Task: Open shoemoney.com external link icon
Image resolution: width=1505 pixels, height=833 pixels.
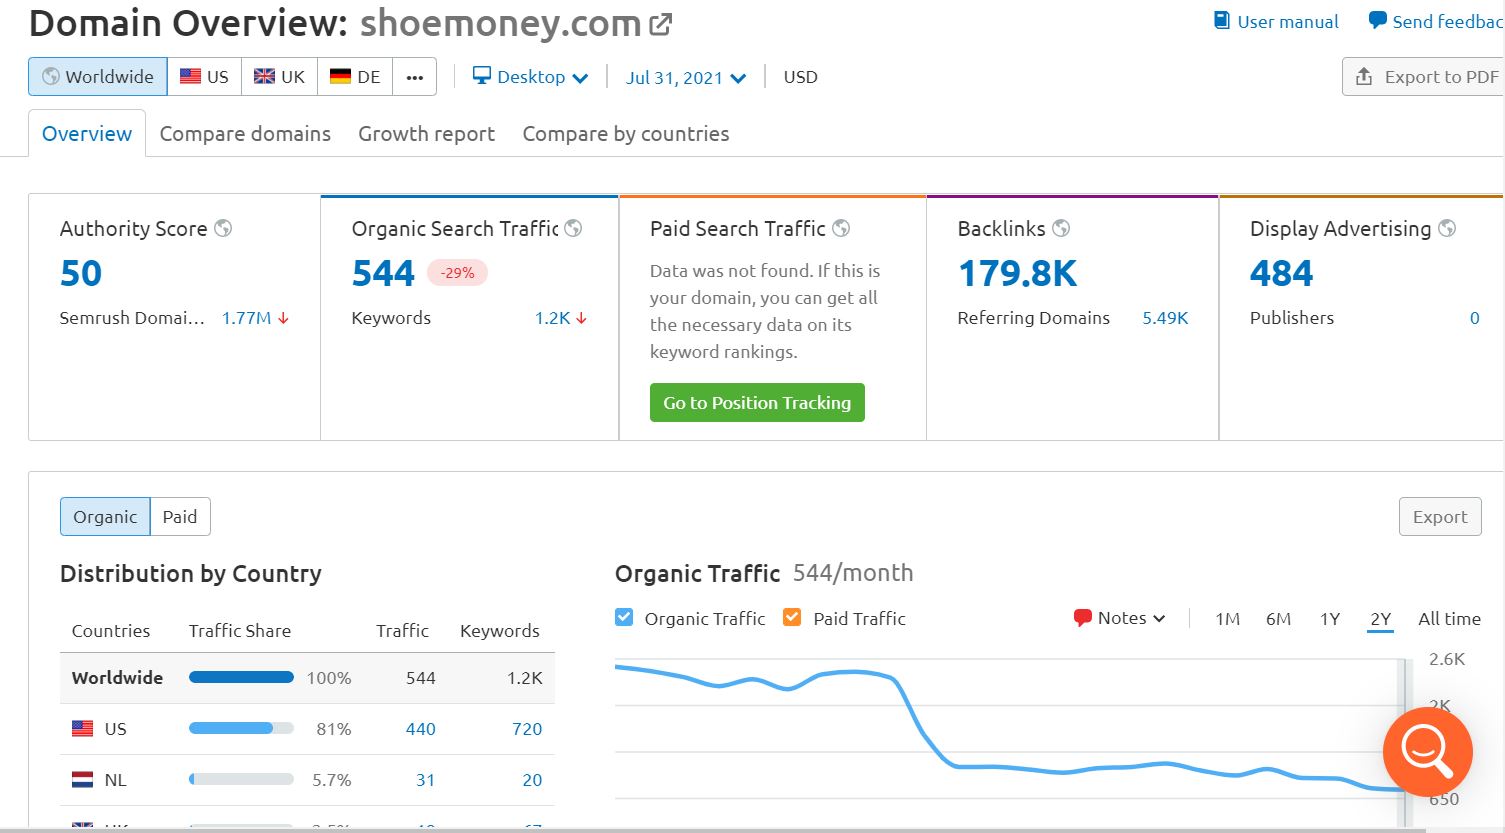Action: click(x=661, y=24)
